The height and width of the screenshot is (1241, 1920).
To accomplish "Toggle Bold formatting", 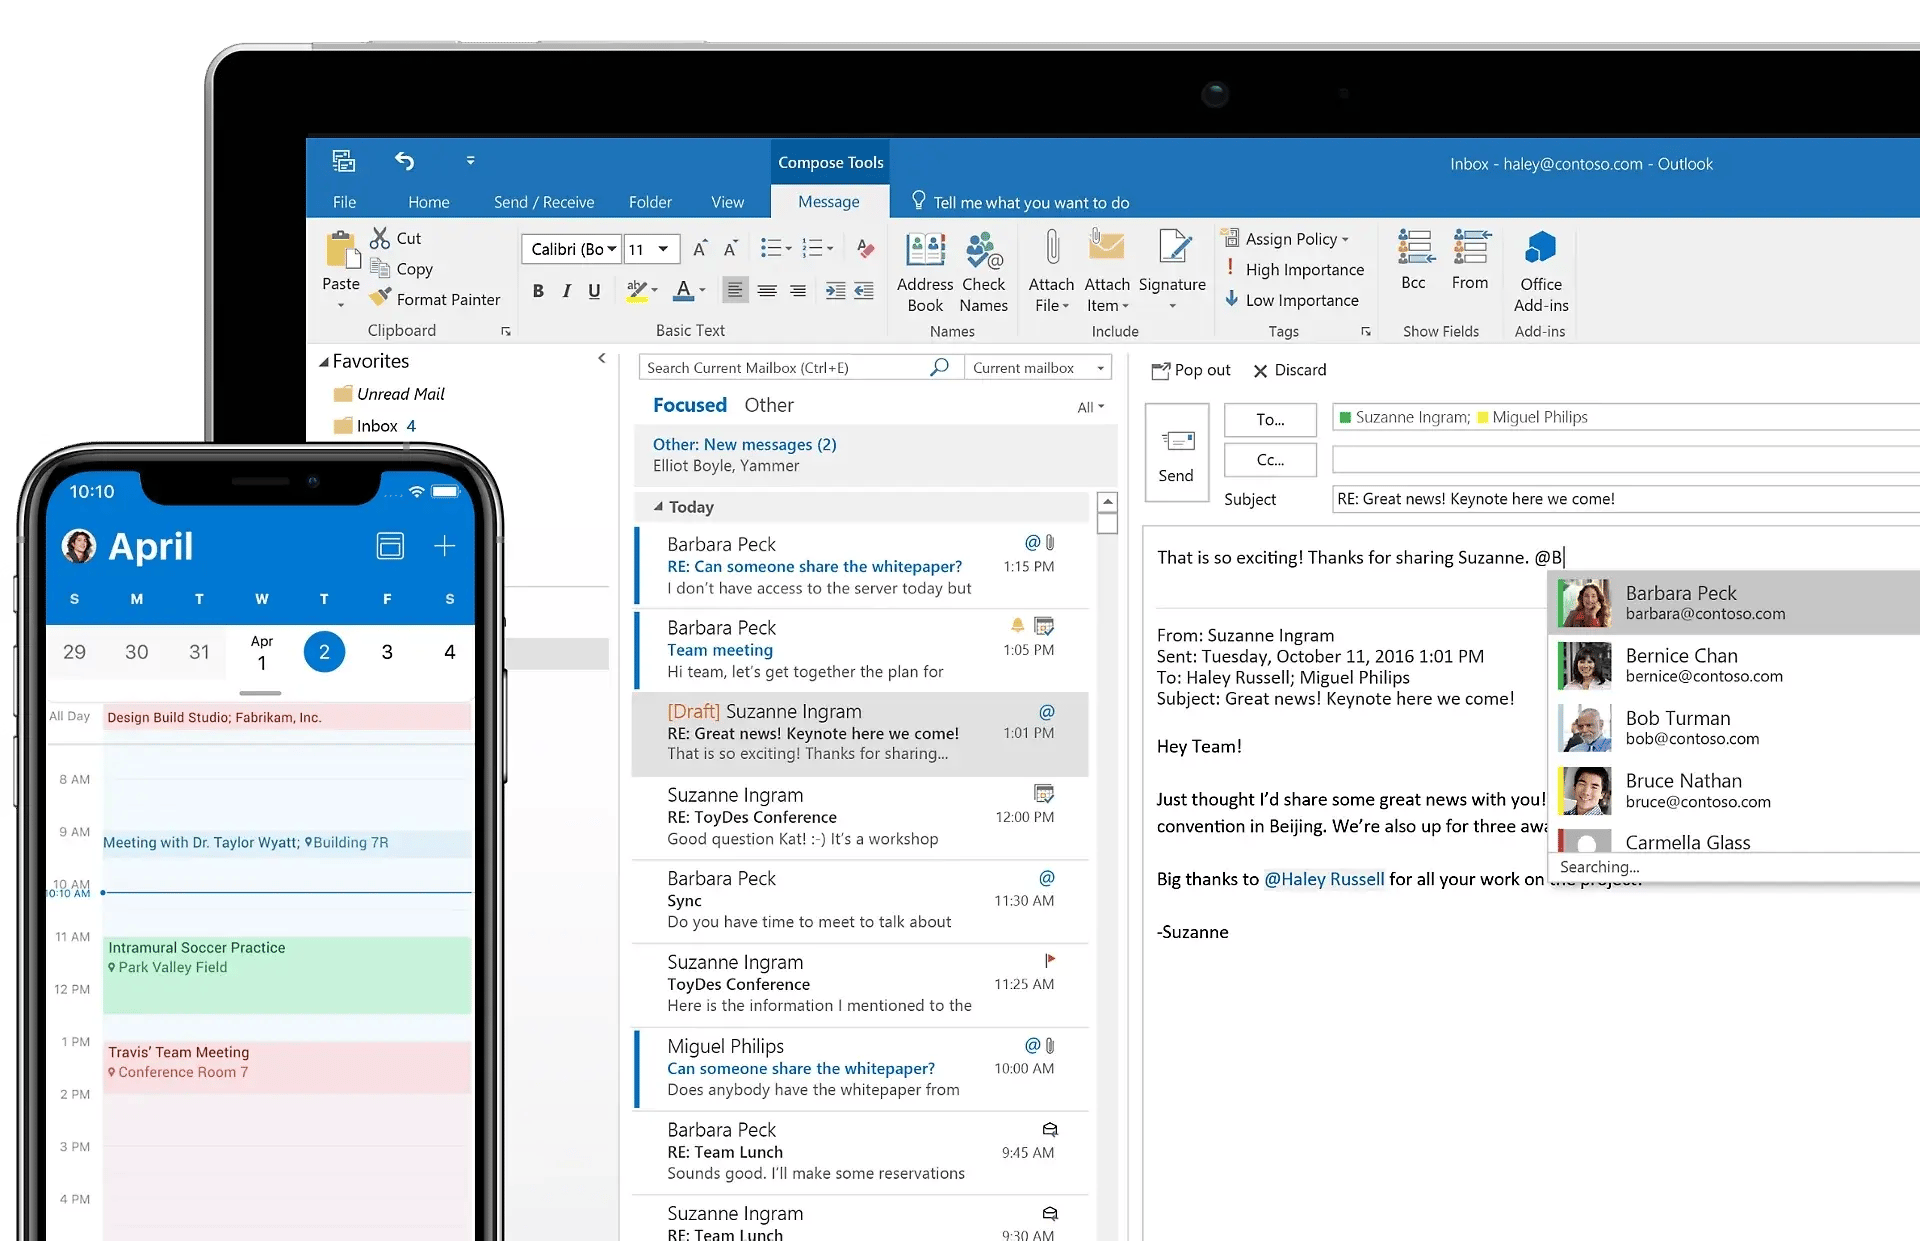I will point(538,291).
